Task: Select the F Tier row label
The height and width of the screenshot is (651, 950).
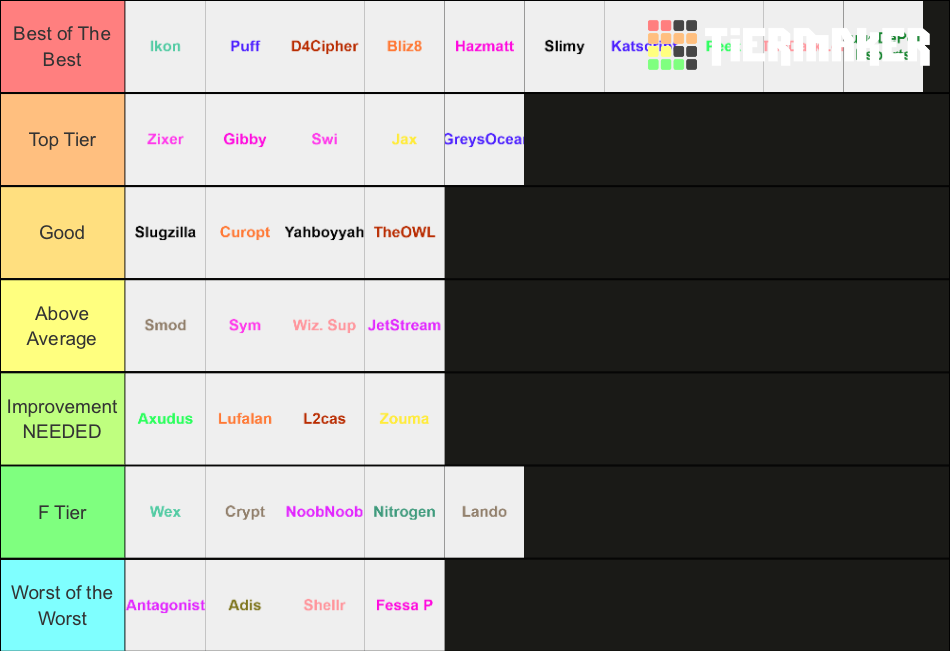Action: tap(62, 511)
